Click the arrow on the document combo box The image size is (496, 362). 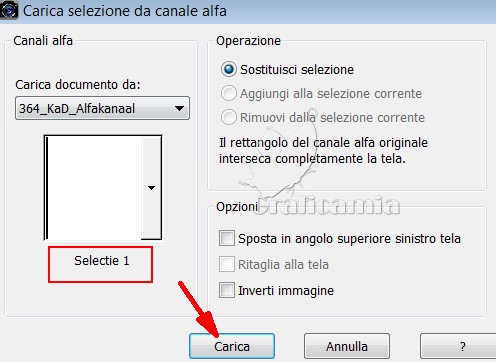click(179, 108)
